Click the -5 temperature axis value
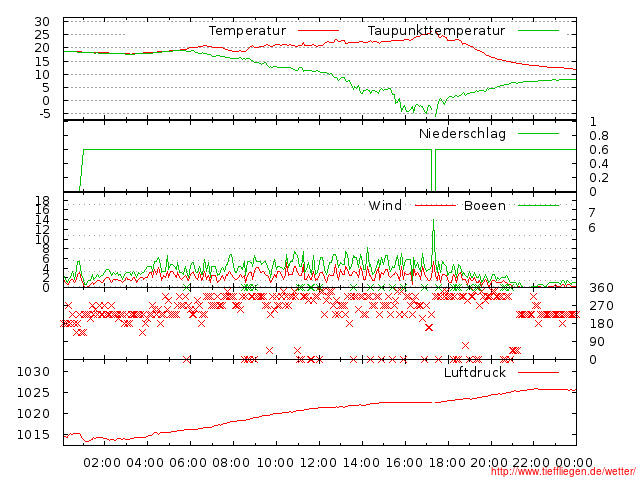This screenshot has height=480, width=640. click(x=44, y=113)
